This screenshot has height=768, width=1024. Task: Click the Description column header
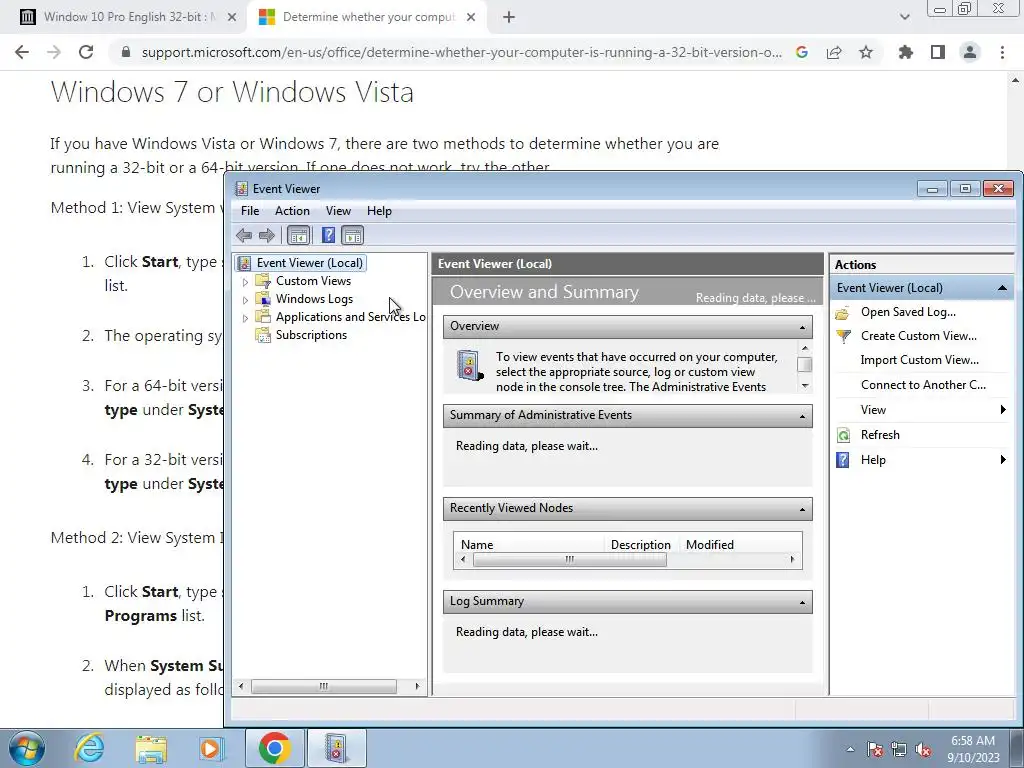(x=641, y=544)
